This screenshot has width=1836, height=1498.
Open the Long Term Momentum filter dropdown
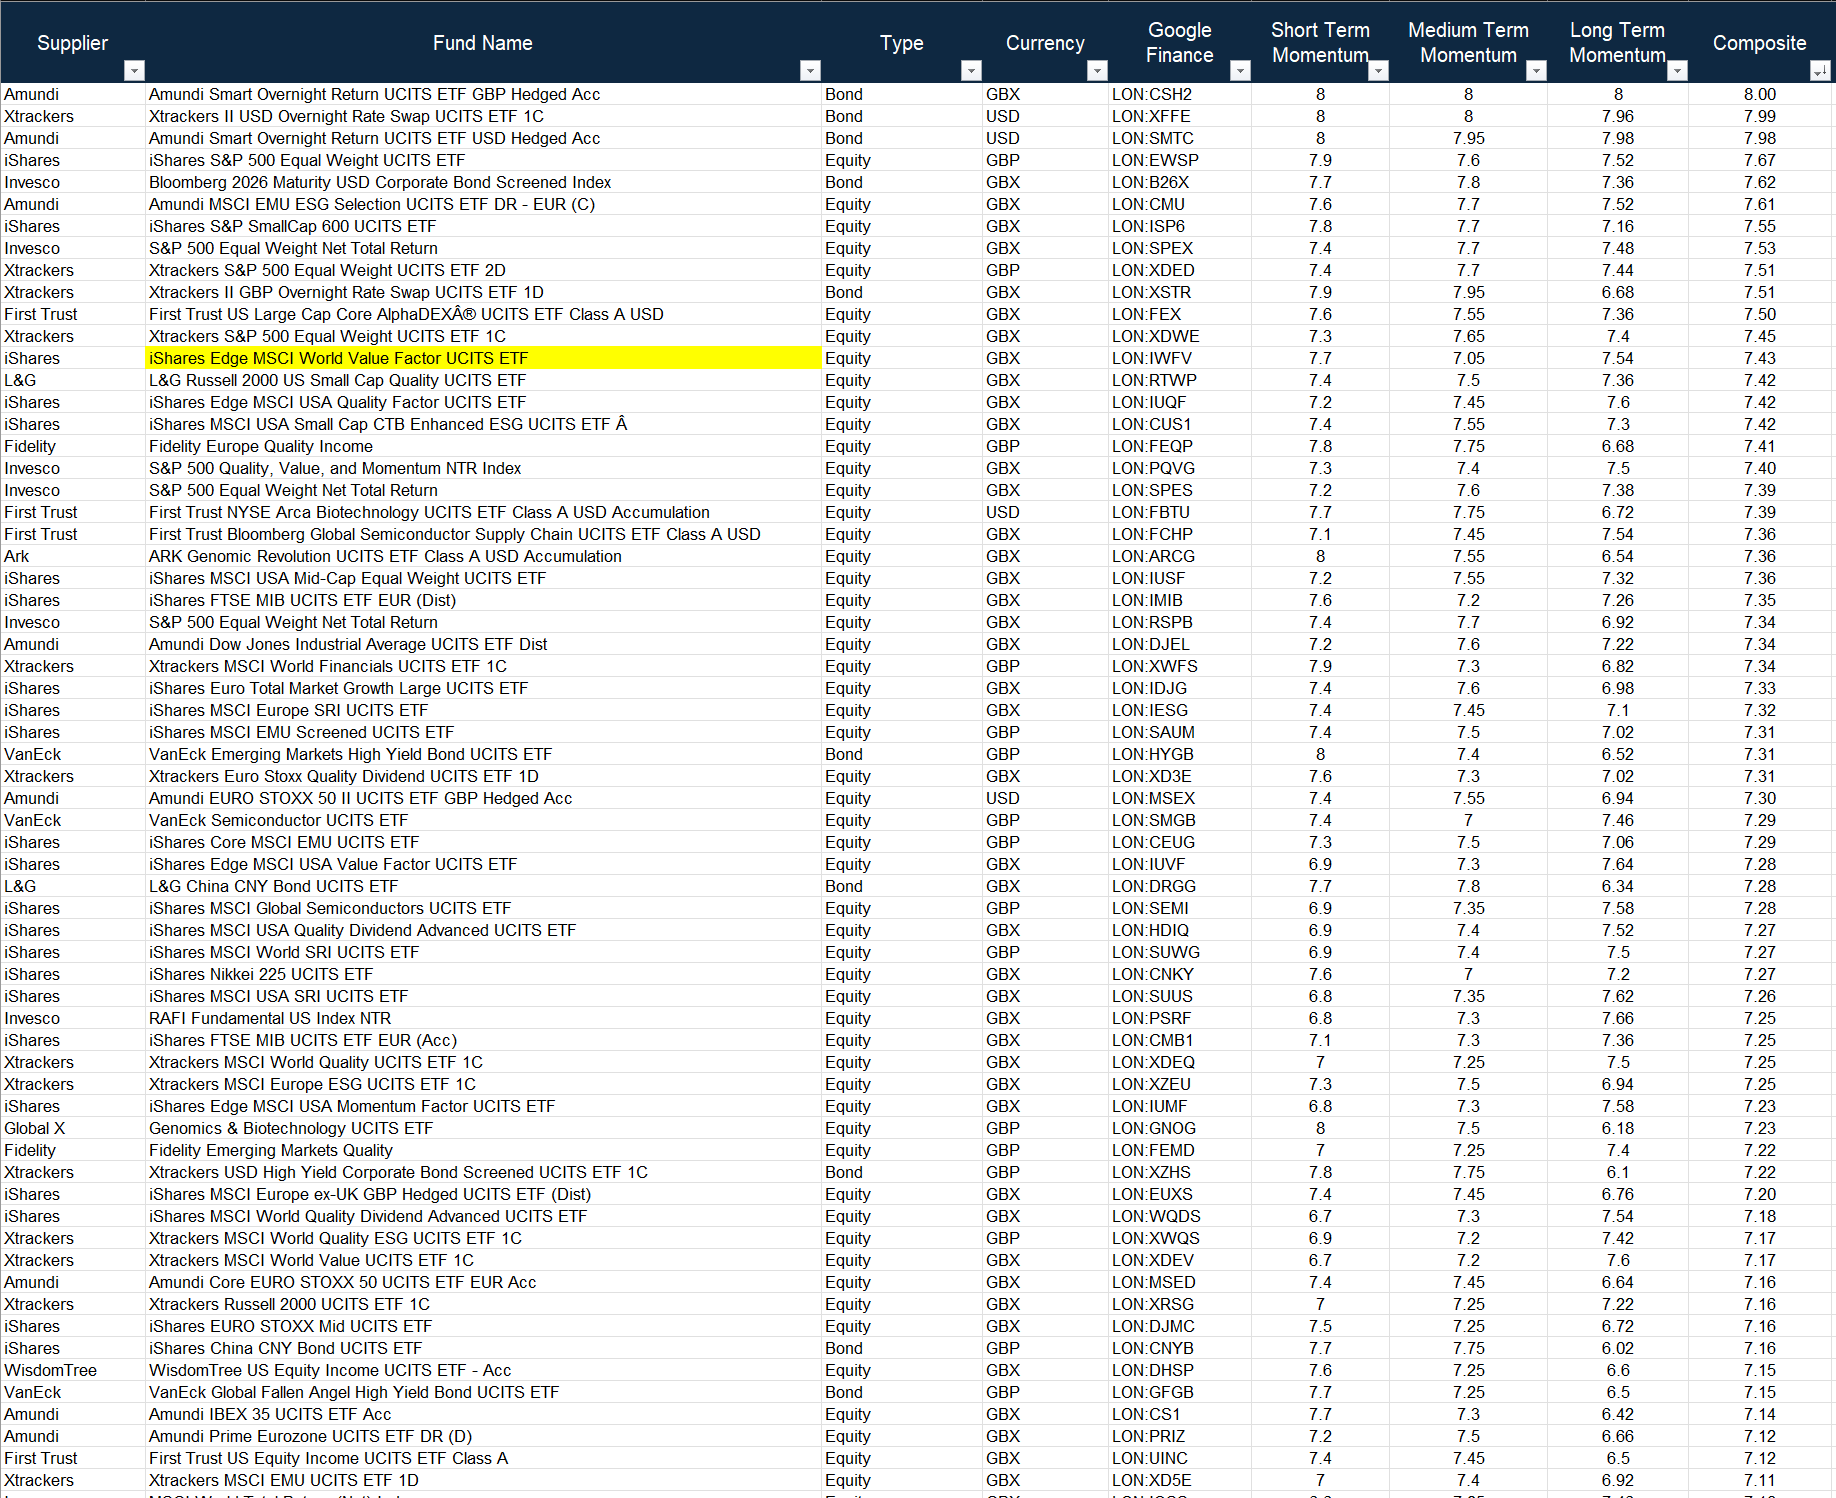tap(1677, 70)
